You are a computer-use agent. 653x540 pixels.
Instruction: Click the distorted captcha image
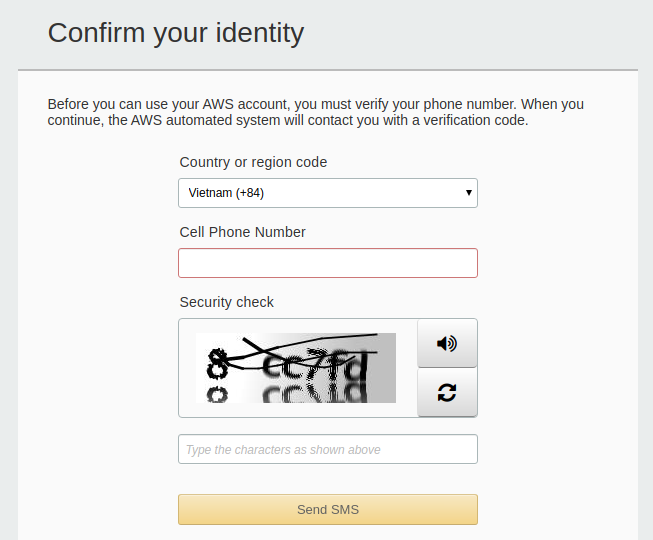click(x=296, y=367)
